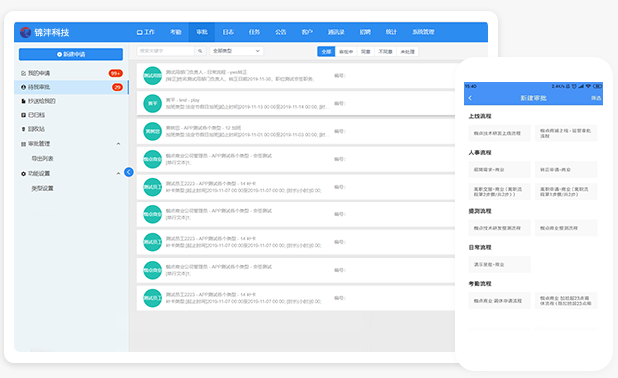Click 类型设置 in the sidebar
This screenshot has height=378, width=618.
point(43,188)
